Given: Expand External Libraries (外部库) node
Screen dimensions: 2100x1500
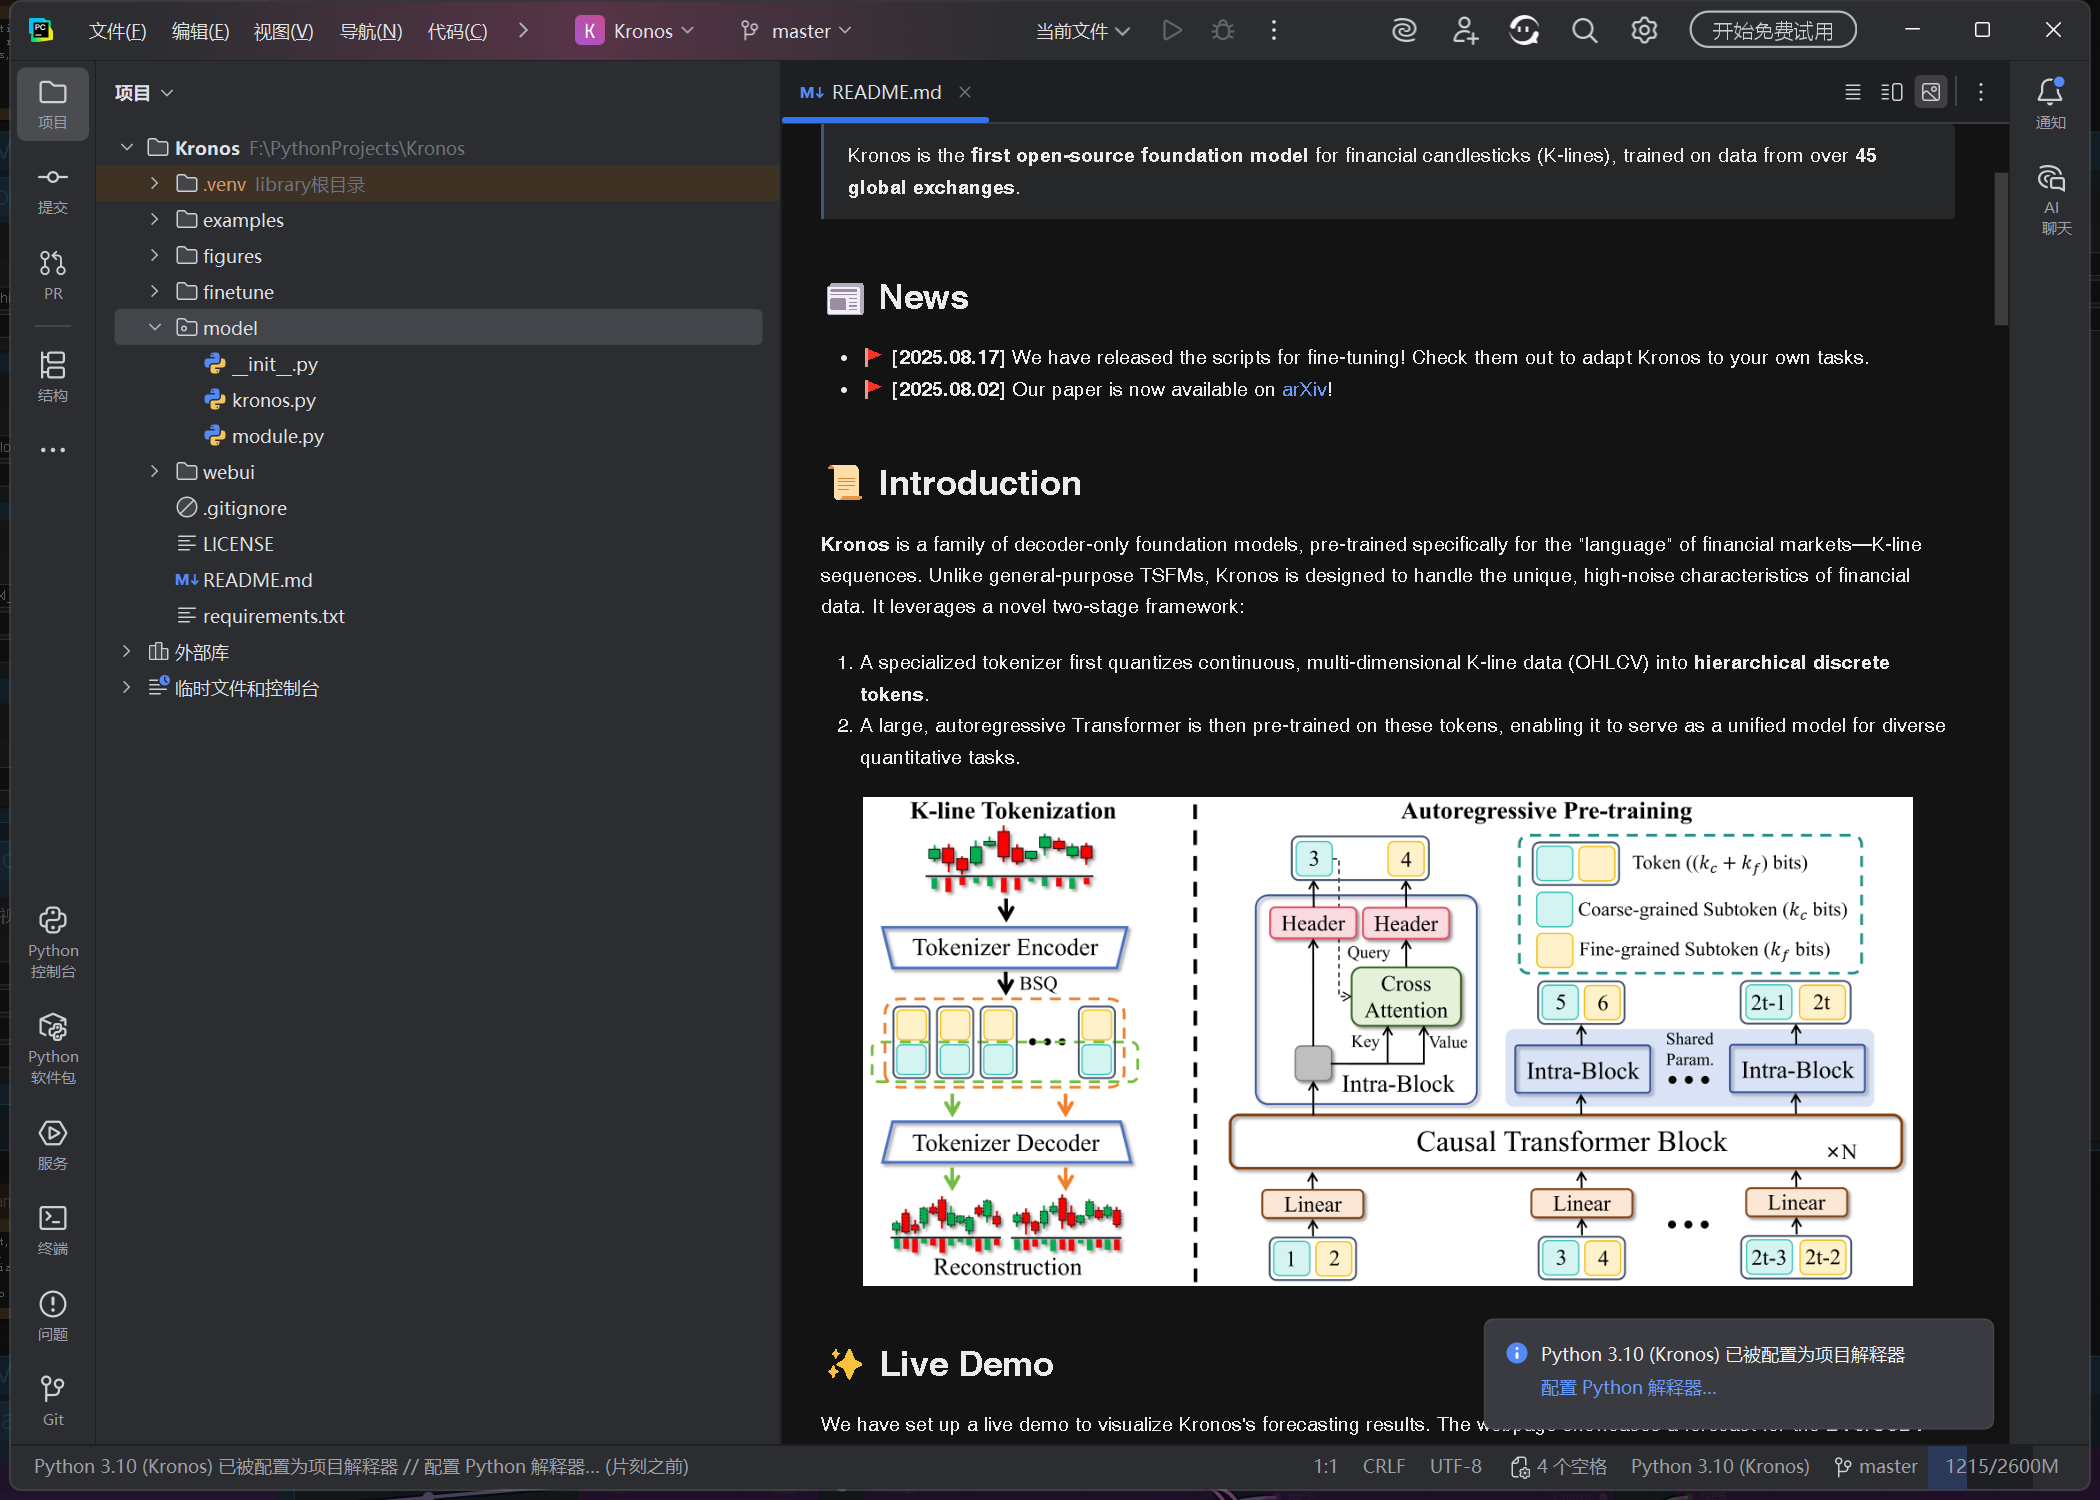Looking at the screenshot, I should (x=126, y=651).
